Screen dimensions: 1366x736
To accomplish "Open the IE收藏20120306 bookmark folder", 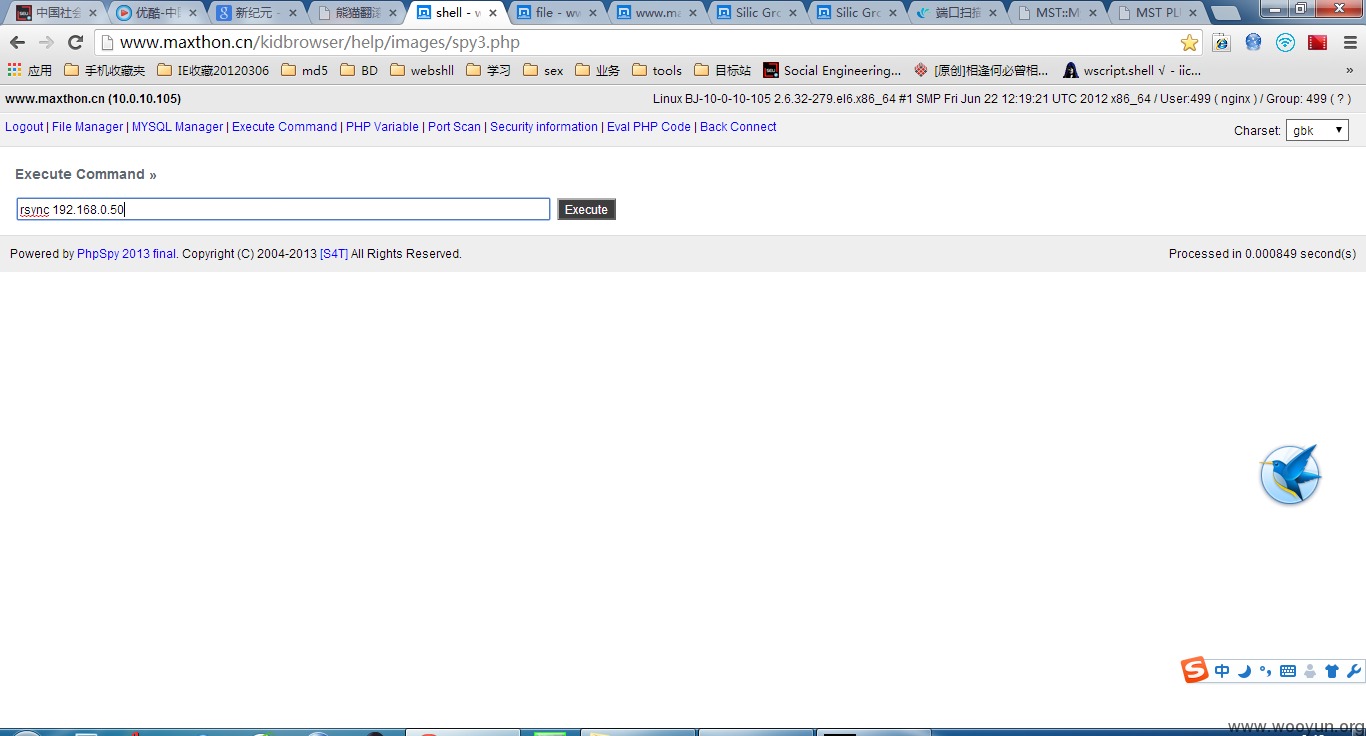I will tap(212, 70).
